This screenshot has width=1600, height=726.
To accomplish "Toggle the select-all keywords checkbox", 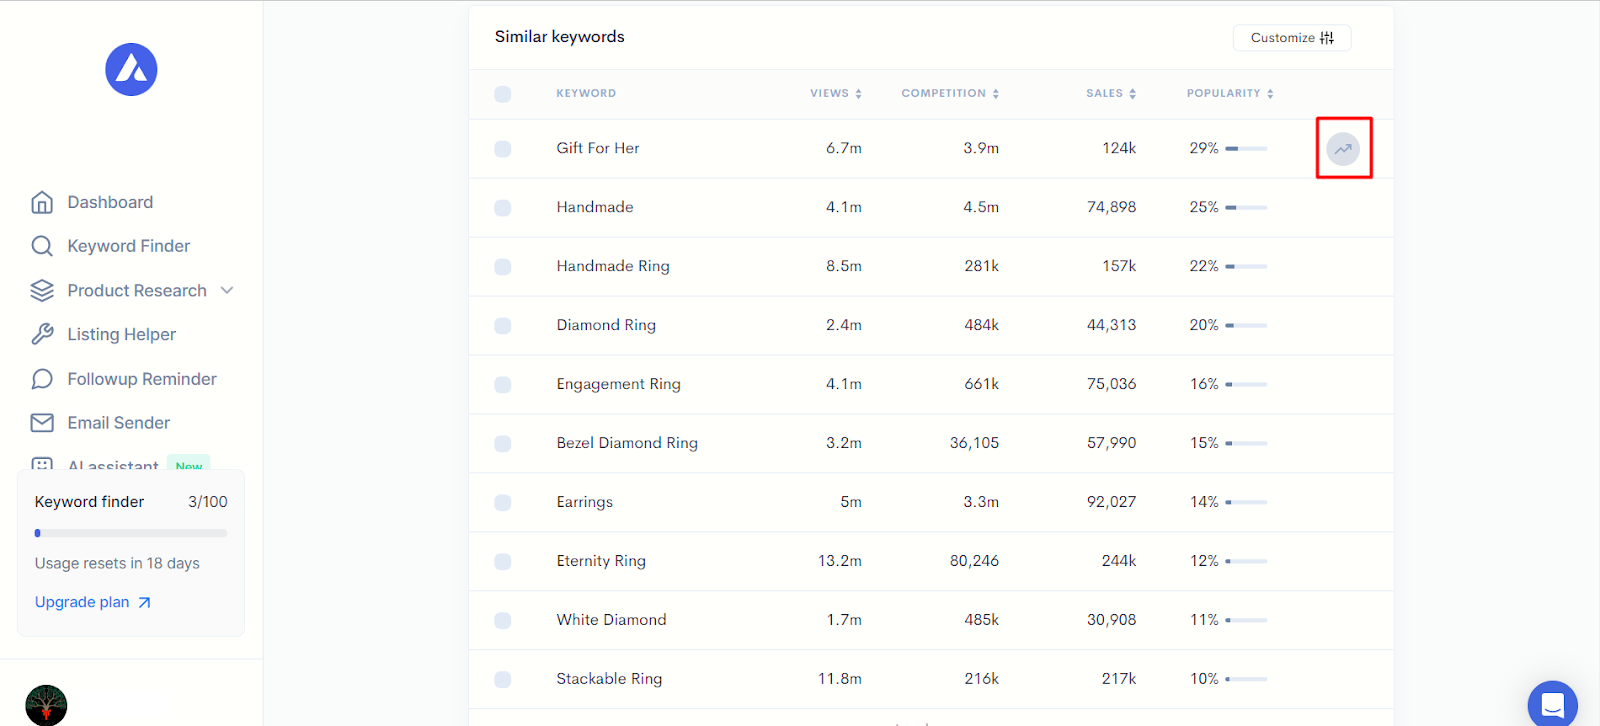I will pos(503,94).
